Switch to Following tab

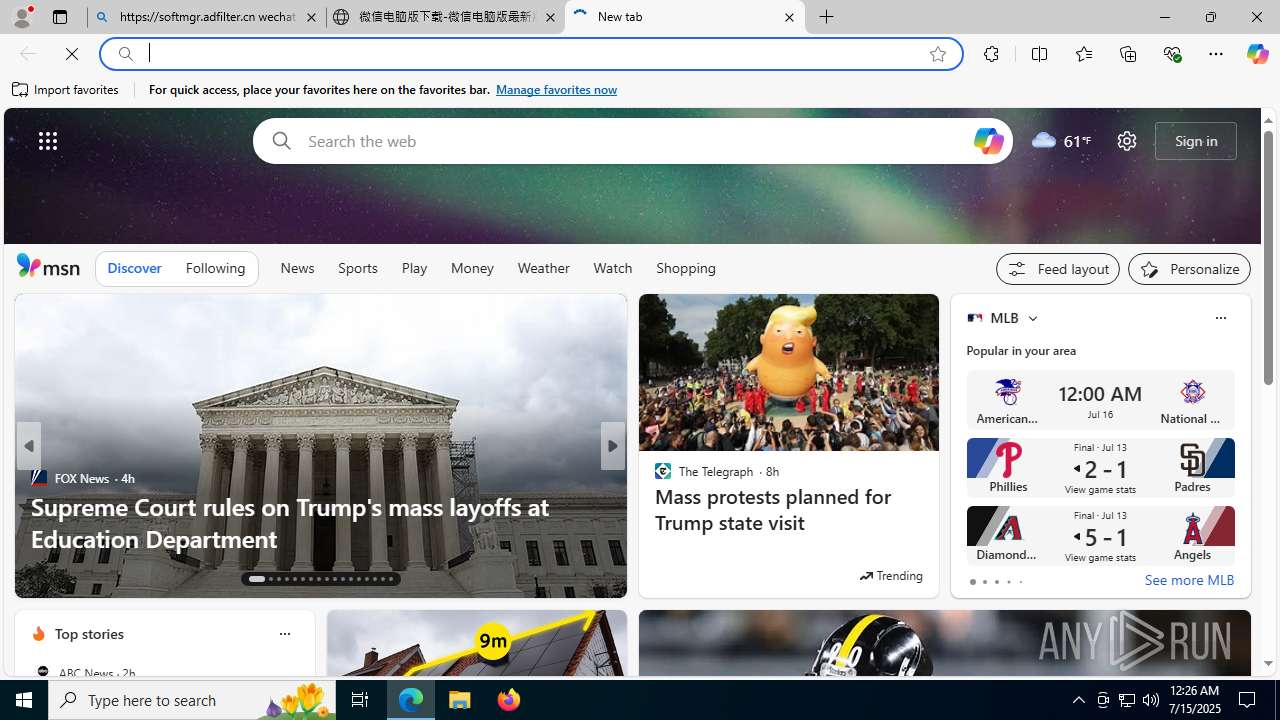click(215, 268)
